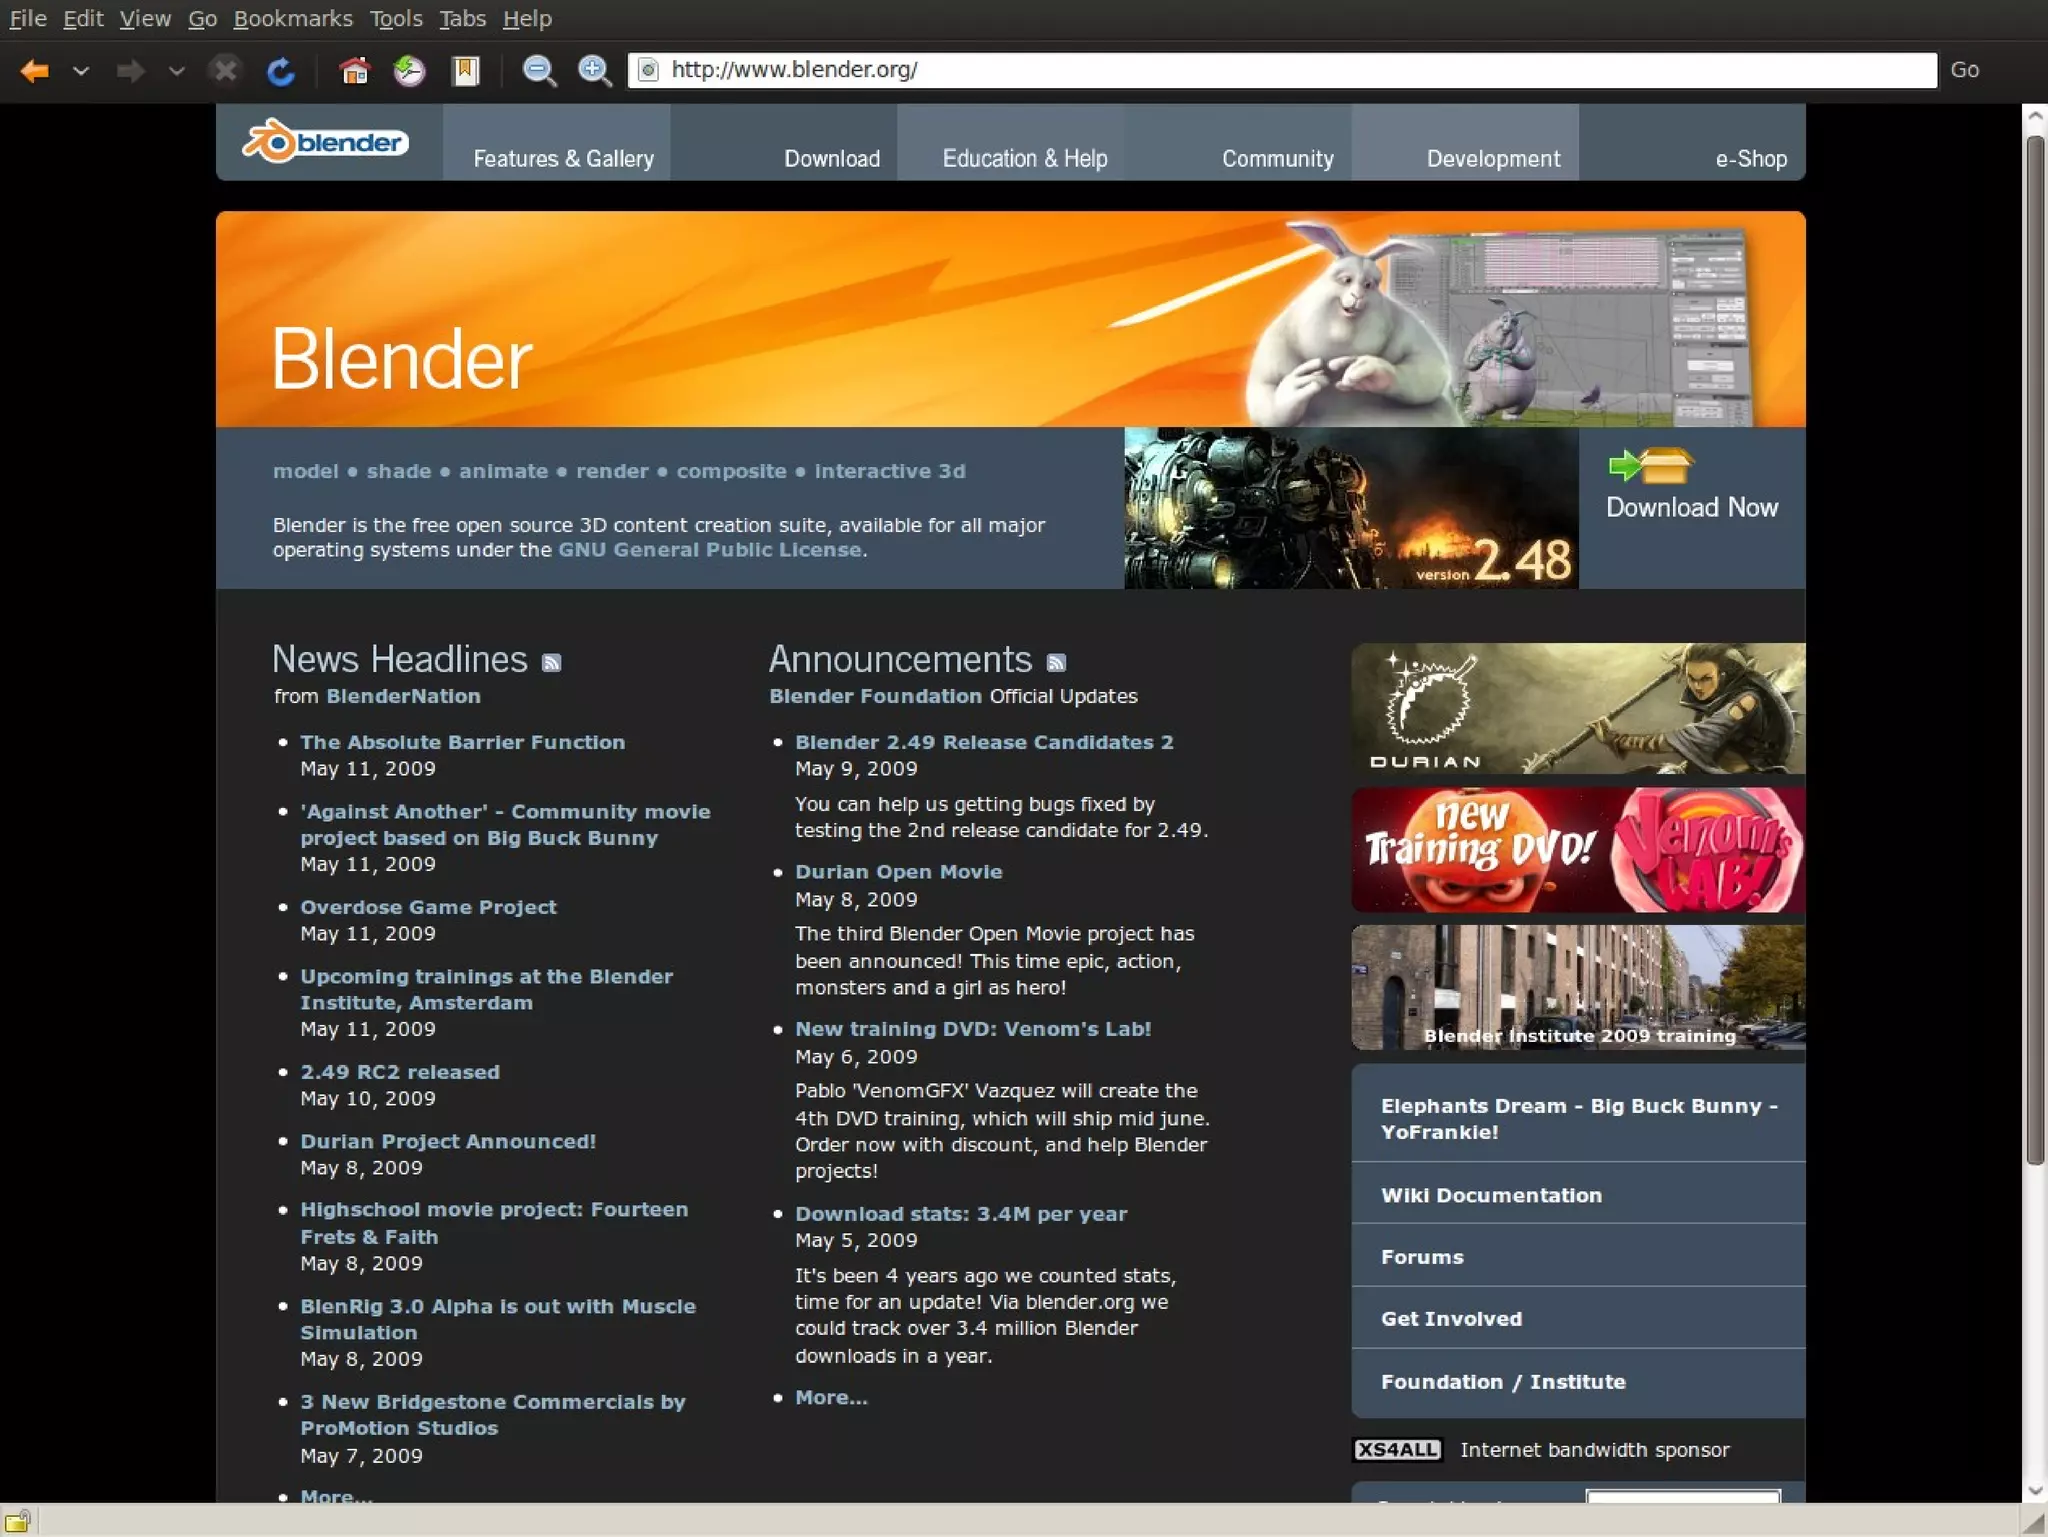Open the Bookmarks menu

point(293,18)
